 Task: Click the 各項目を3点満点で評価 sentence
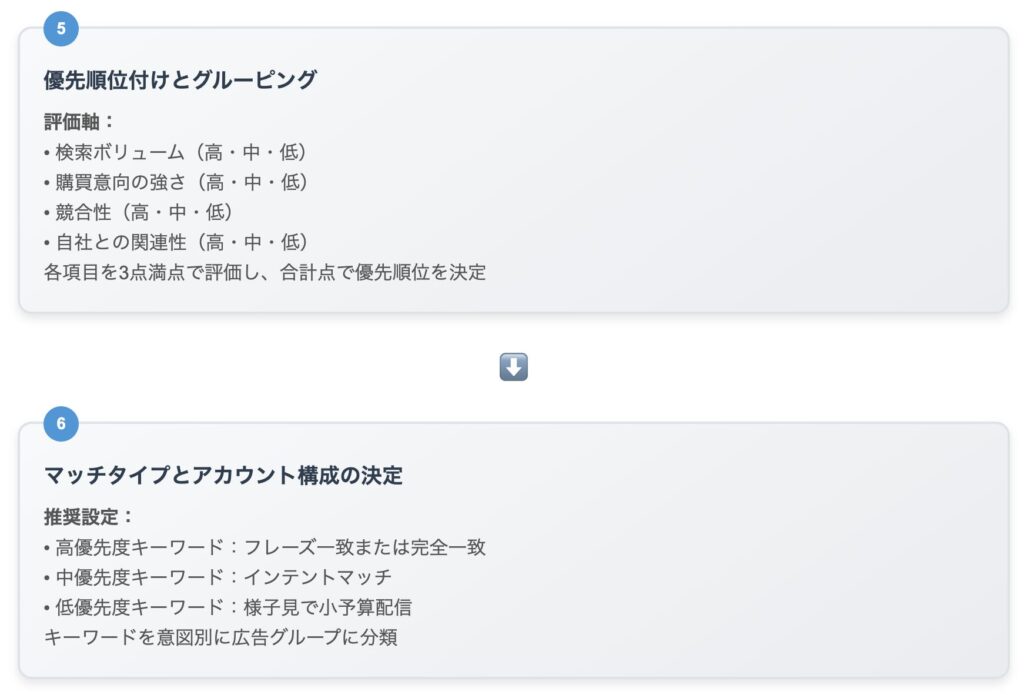tap(264, 272)
